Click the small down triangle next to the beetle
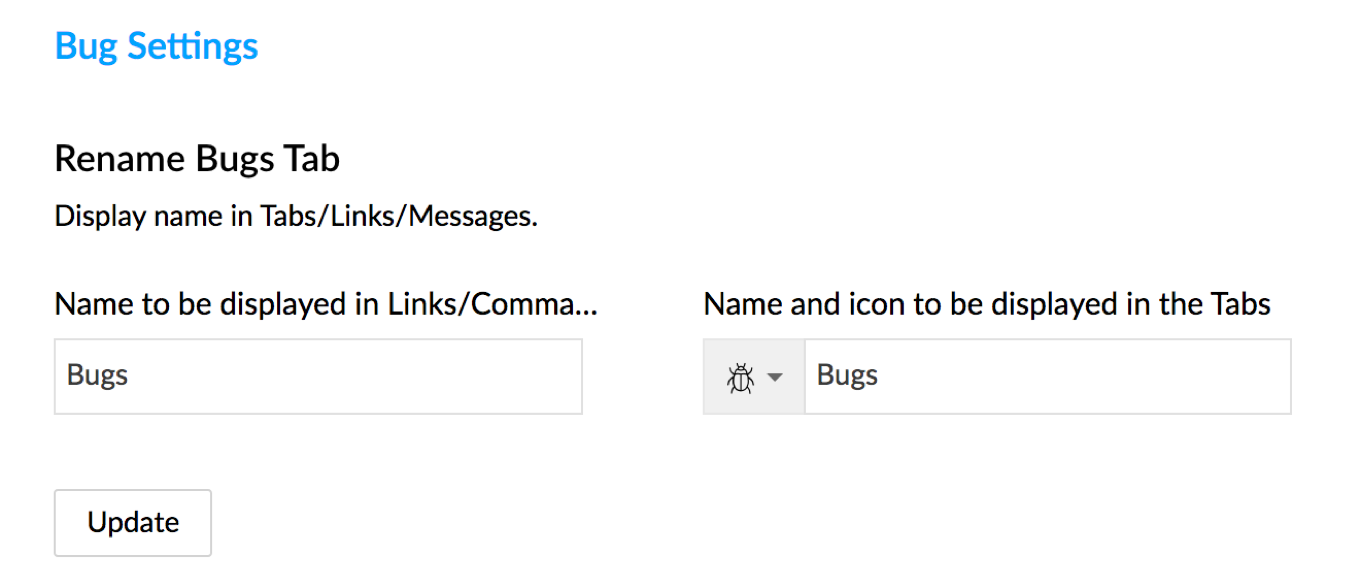 775,378
